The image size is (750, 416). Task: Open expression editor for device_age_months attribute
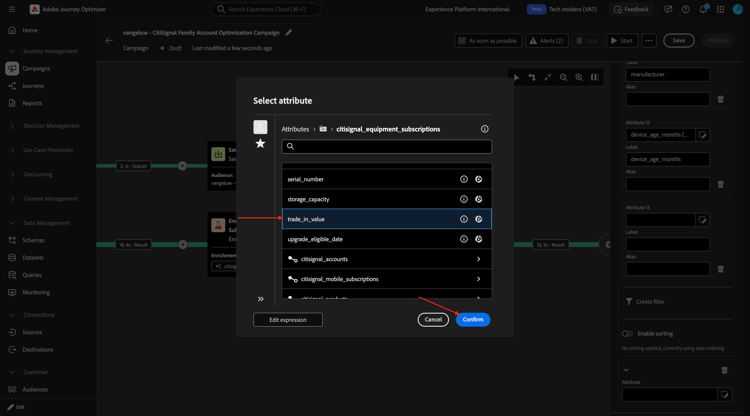(702, 135)
